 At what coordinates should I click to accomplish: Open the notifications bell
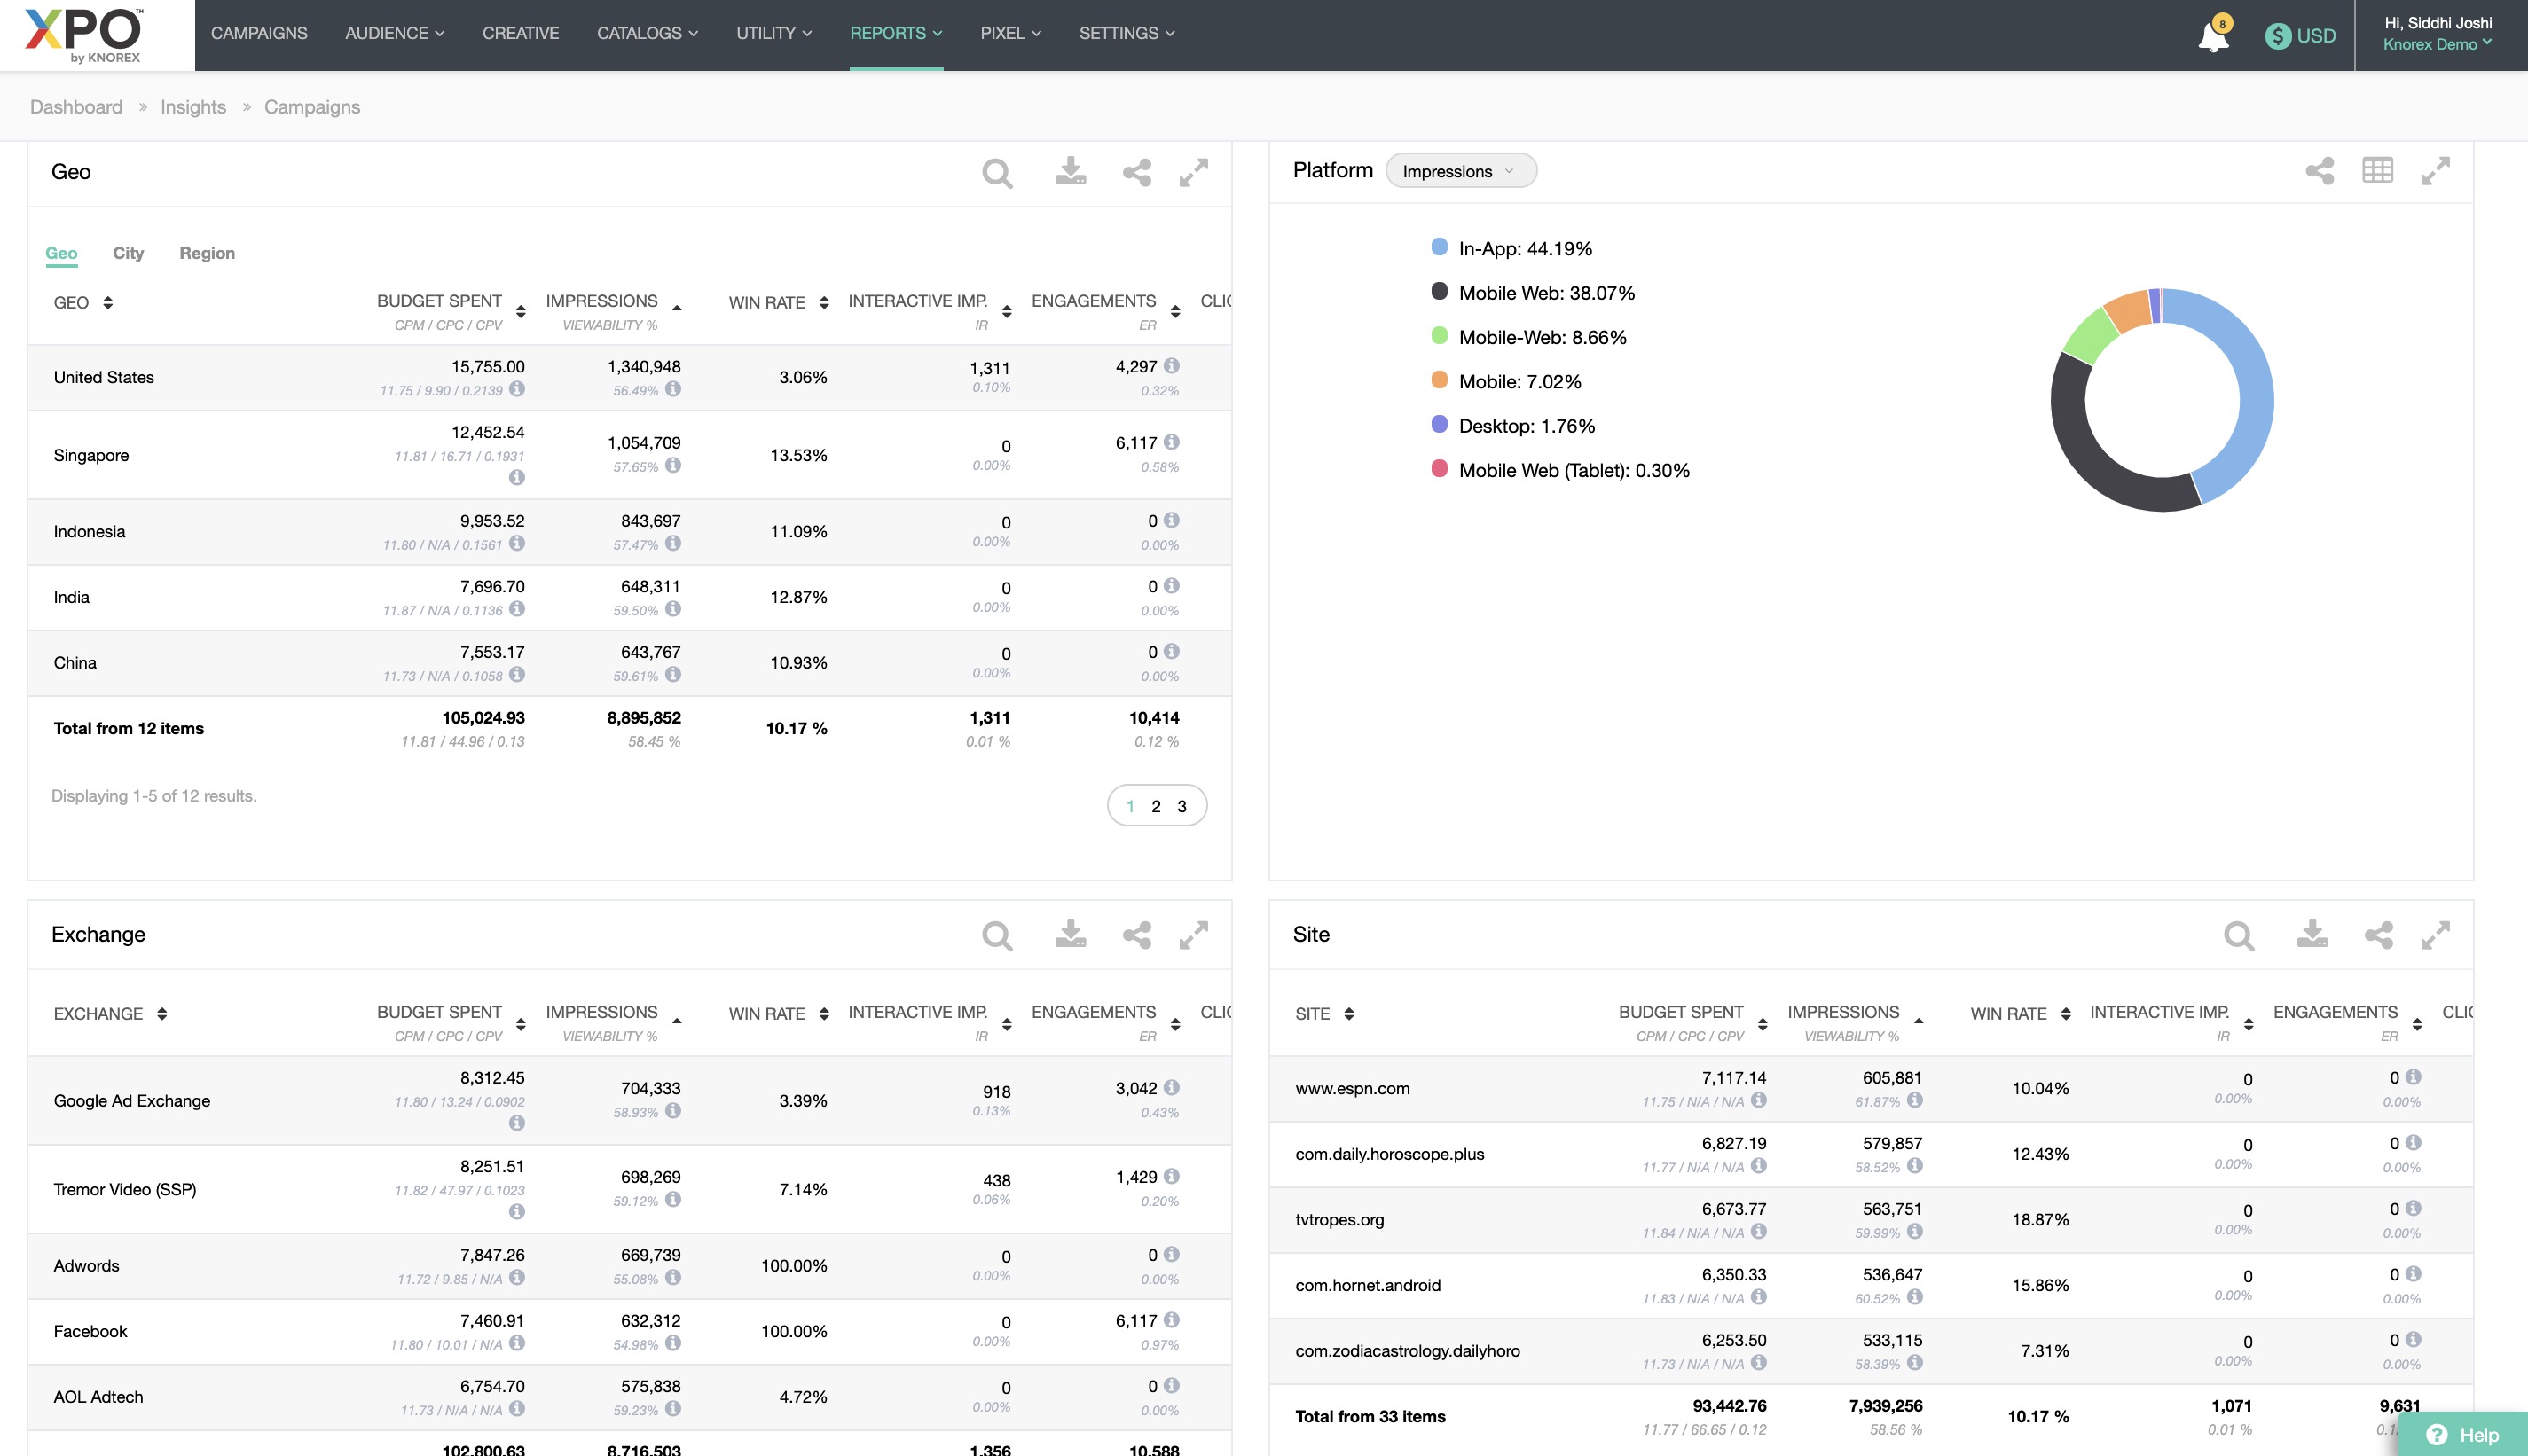(2213, 38)
